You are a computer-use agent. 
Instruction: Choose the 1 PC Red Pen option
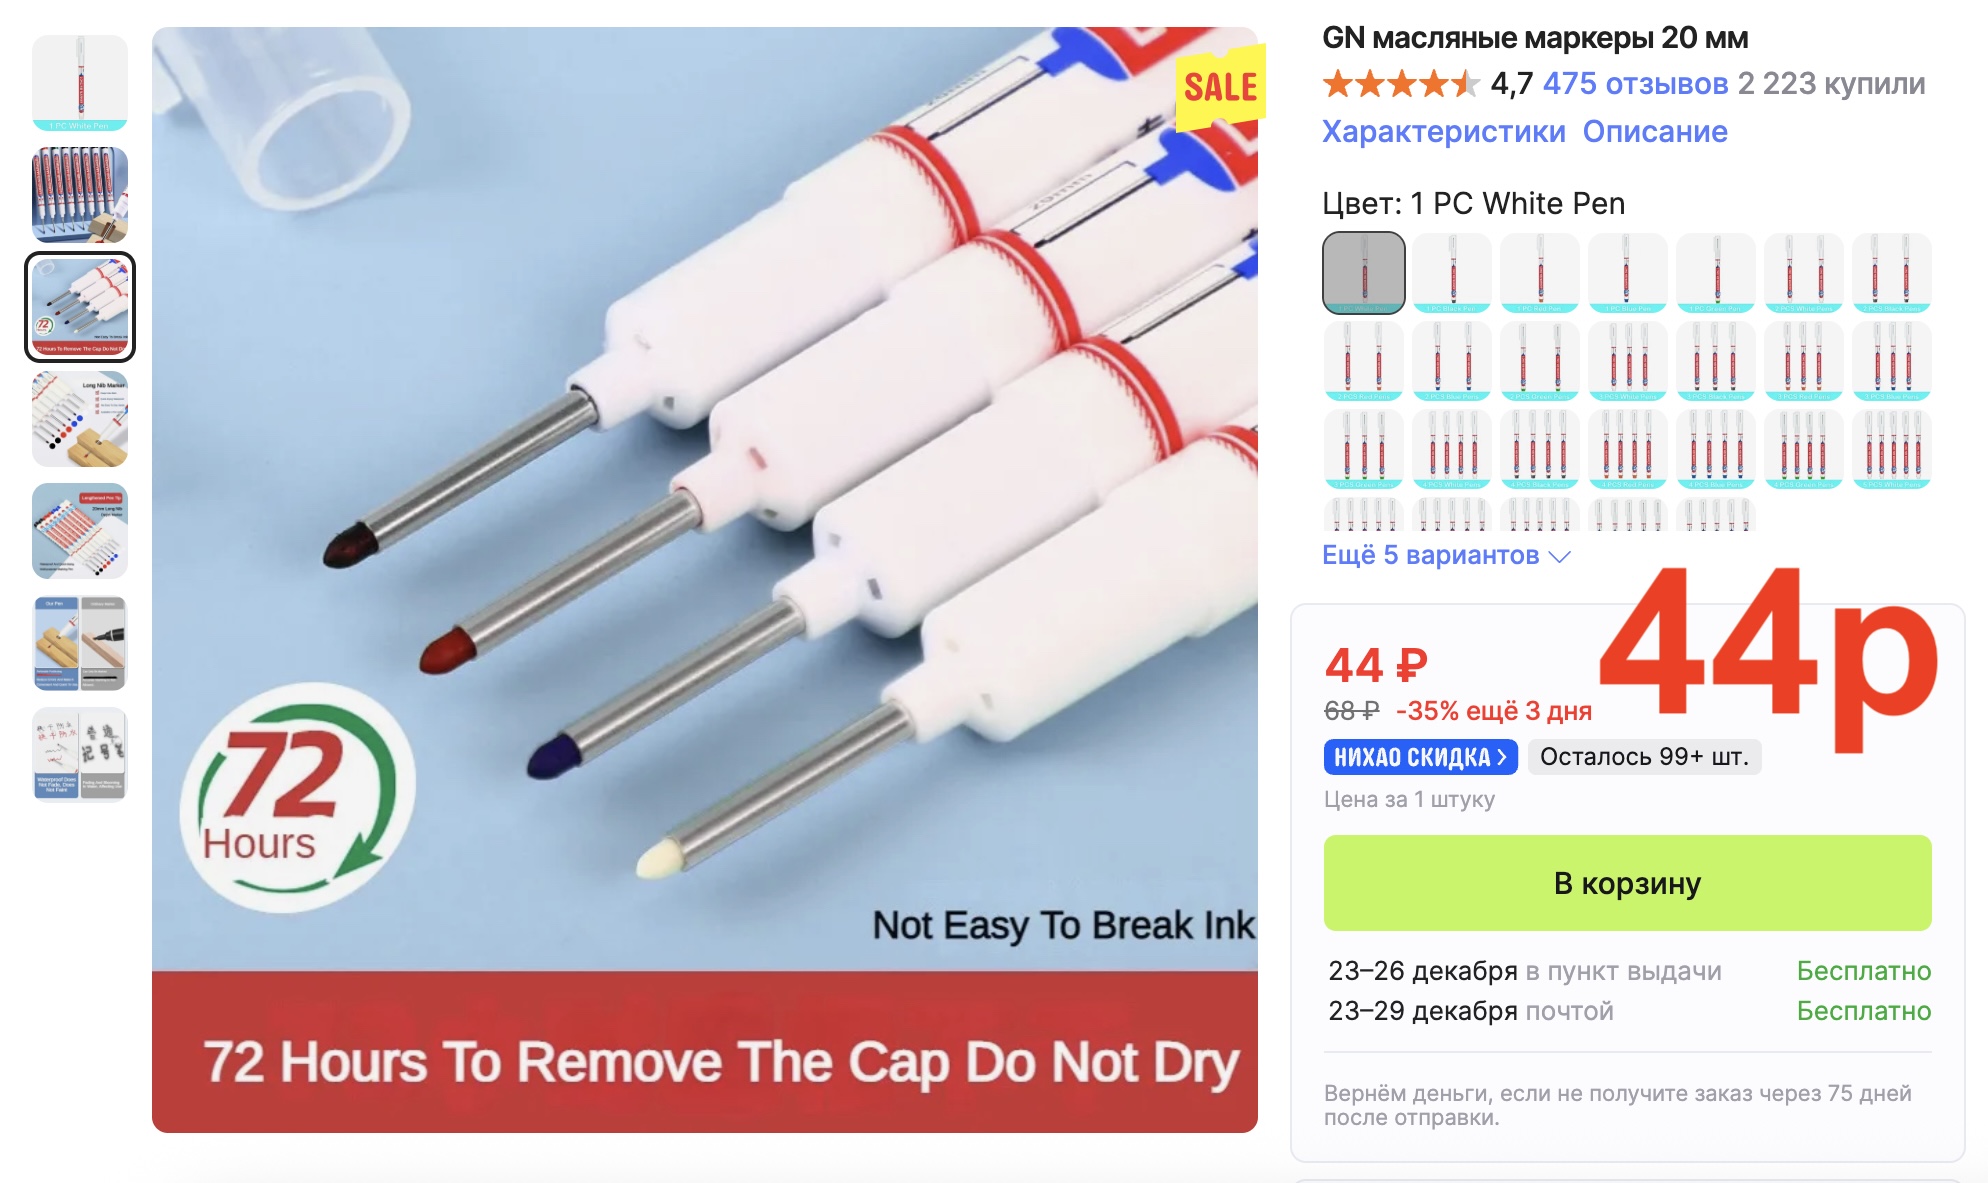tap(1540, 273)
